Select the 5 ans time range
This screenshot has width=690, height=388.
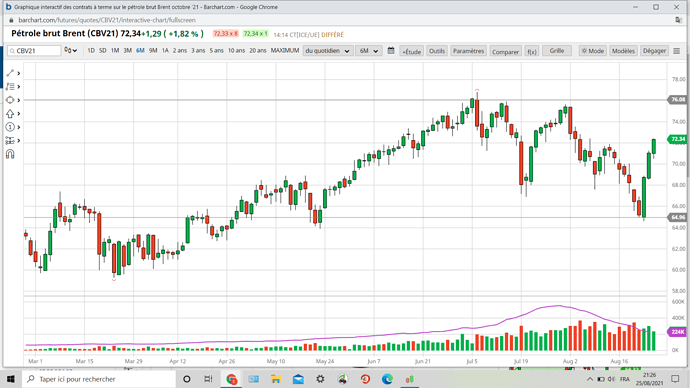(217, 51)
